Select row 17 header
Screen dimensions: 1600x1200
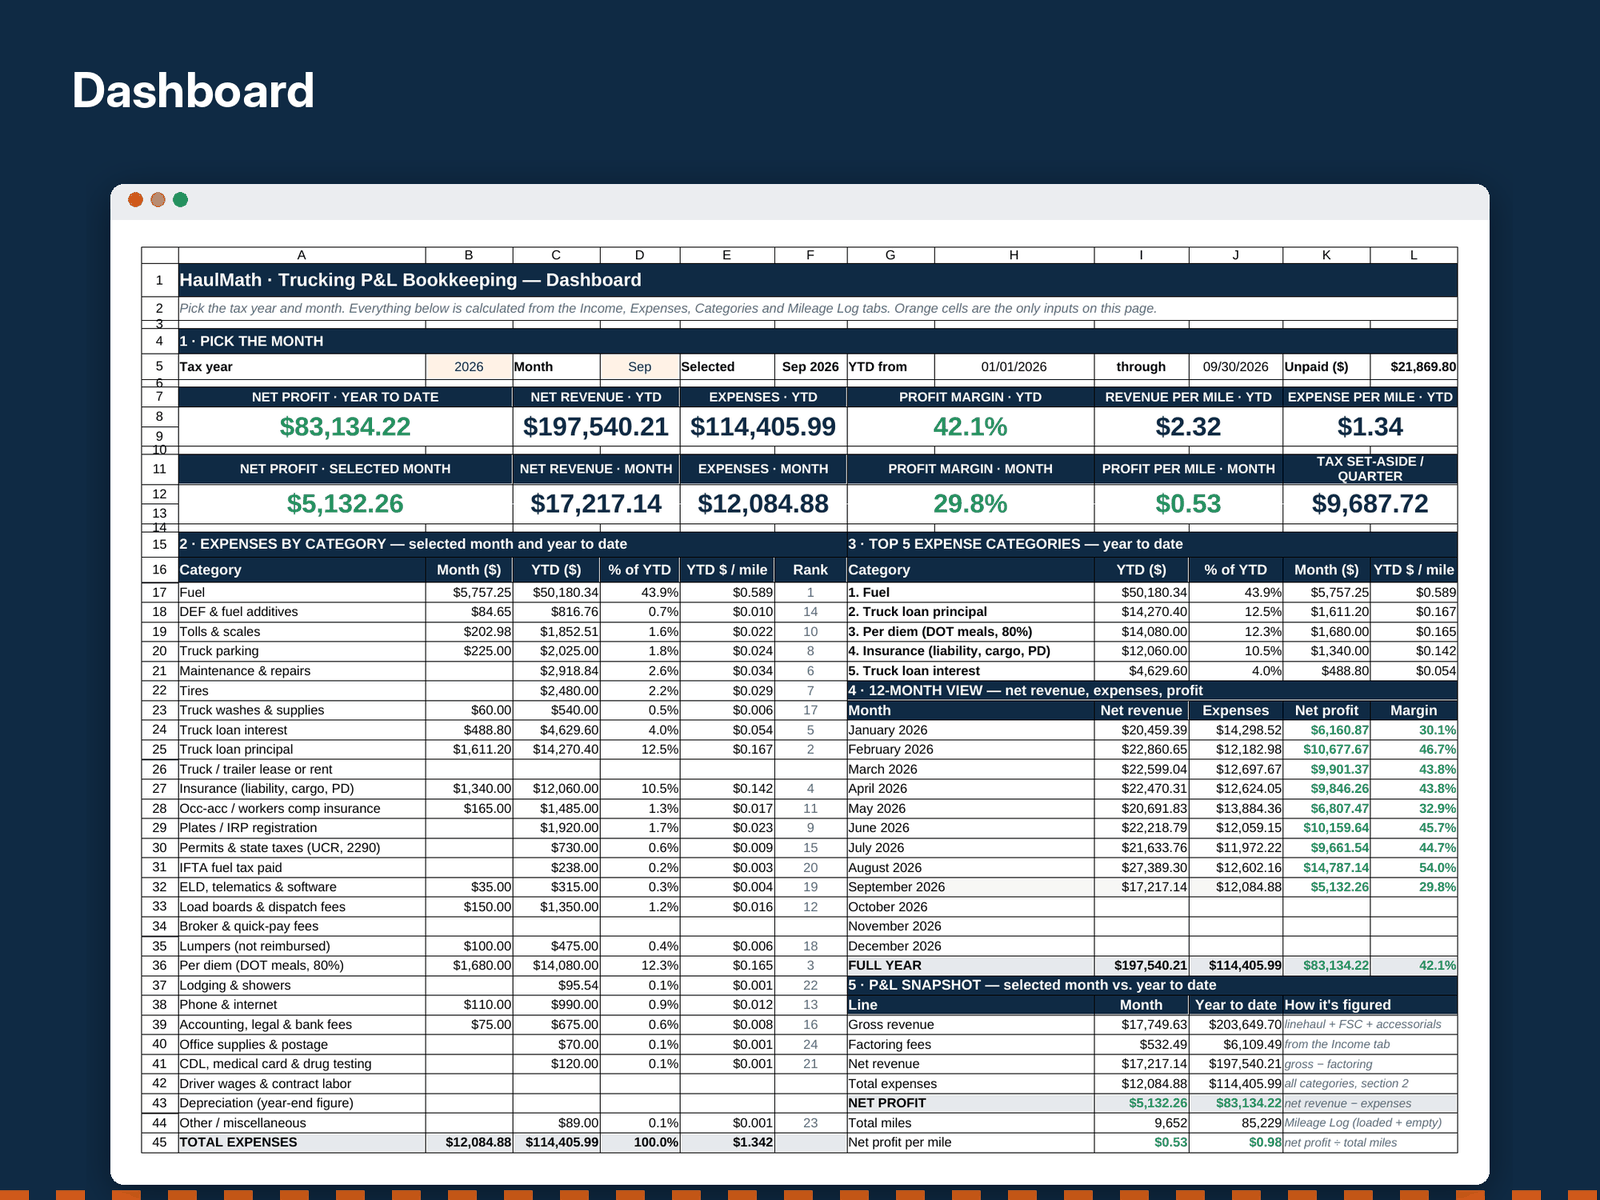click(160, 592)
